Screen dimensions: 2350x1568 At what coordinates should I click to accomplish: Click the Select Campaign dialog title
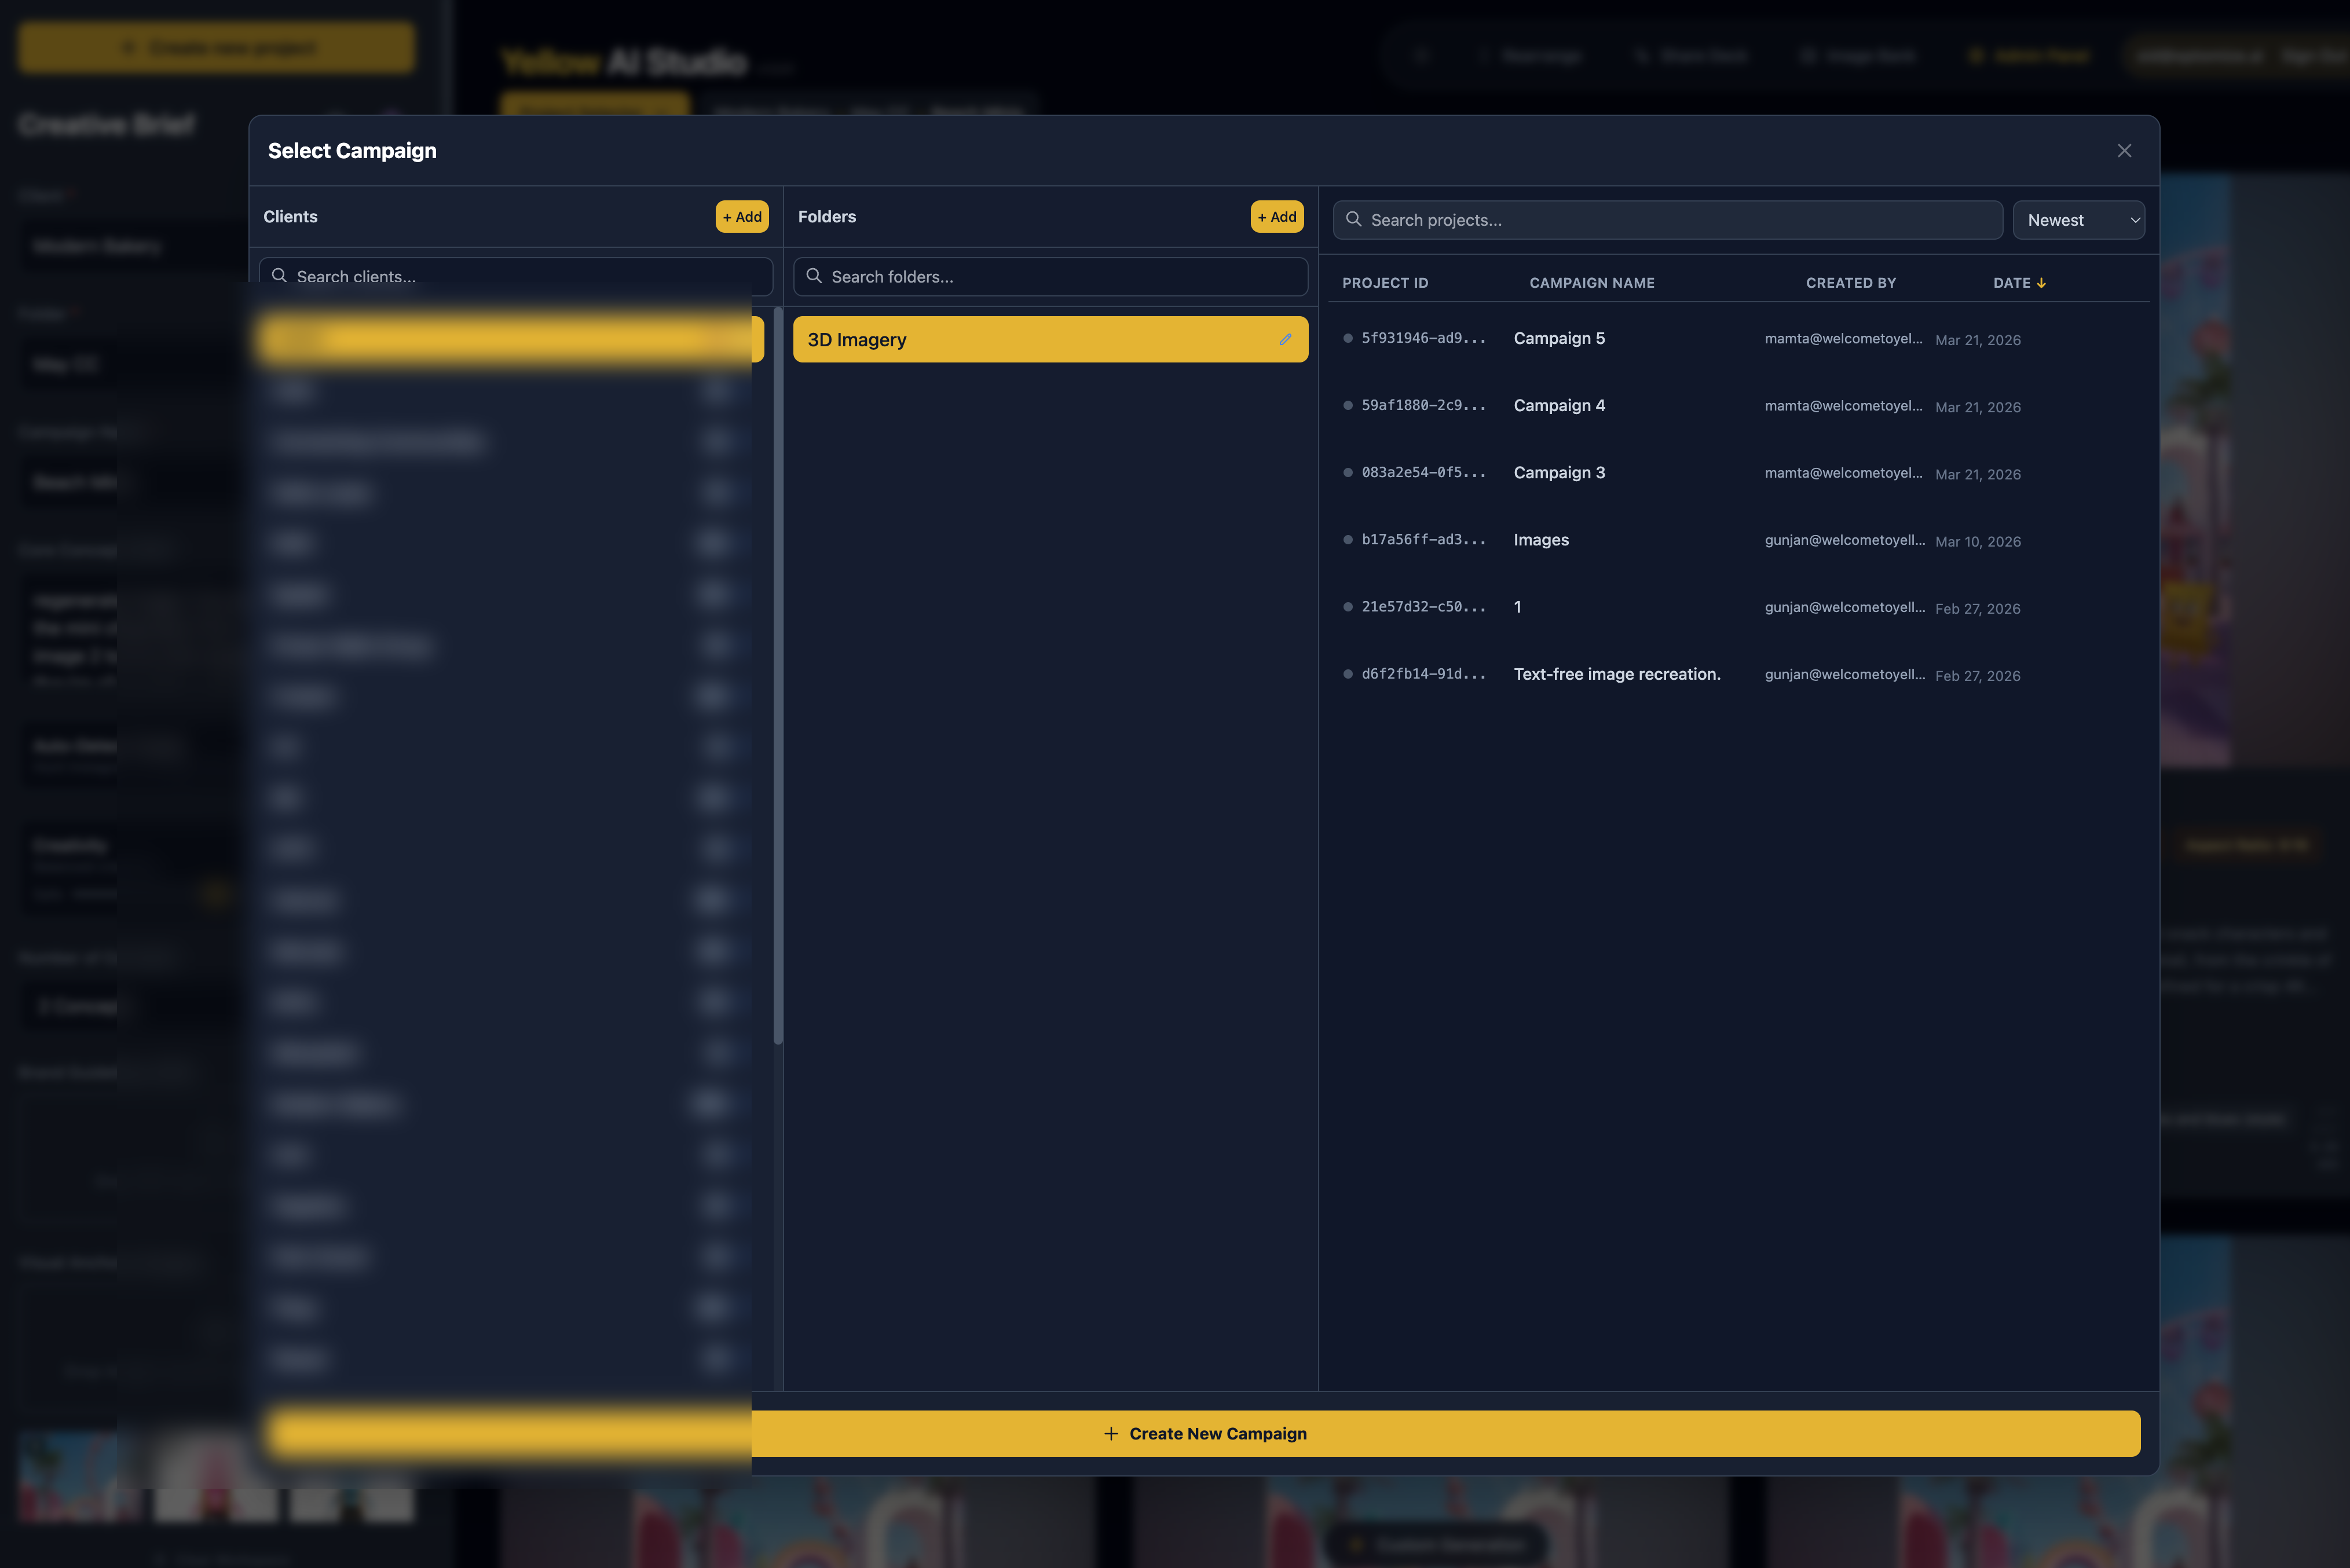(352, 151)
